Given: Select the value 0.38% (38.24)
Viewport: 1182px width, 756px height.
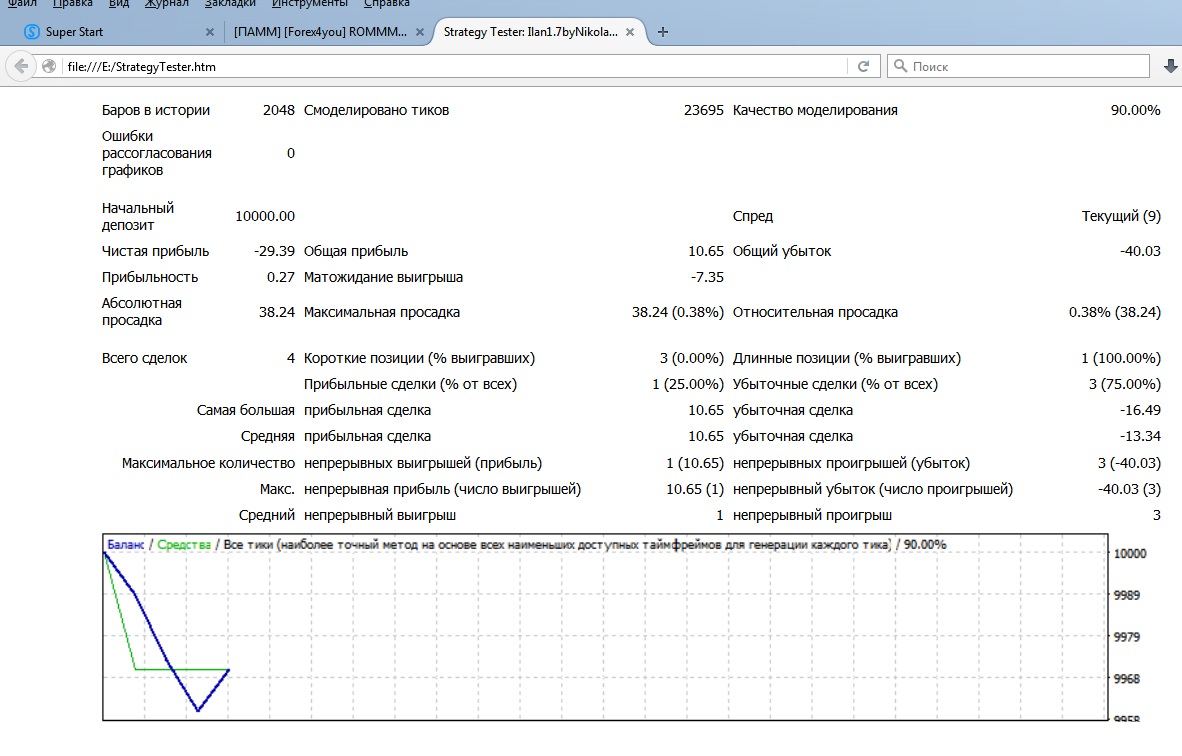Looking at the screenshot, I should [1115, 312].
